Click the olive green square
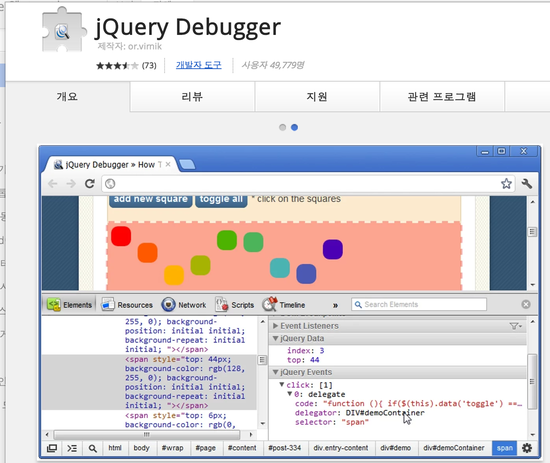The height and width of the screenshot is (463, 550). pyautogui.click(x=200, y=265)
